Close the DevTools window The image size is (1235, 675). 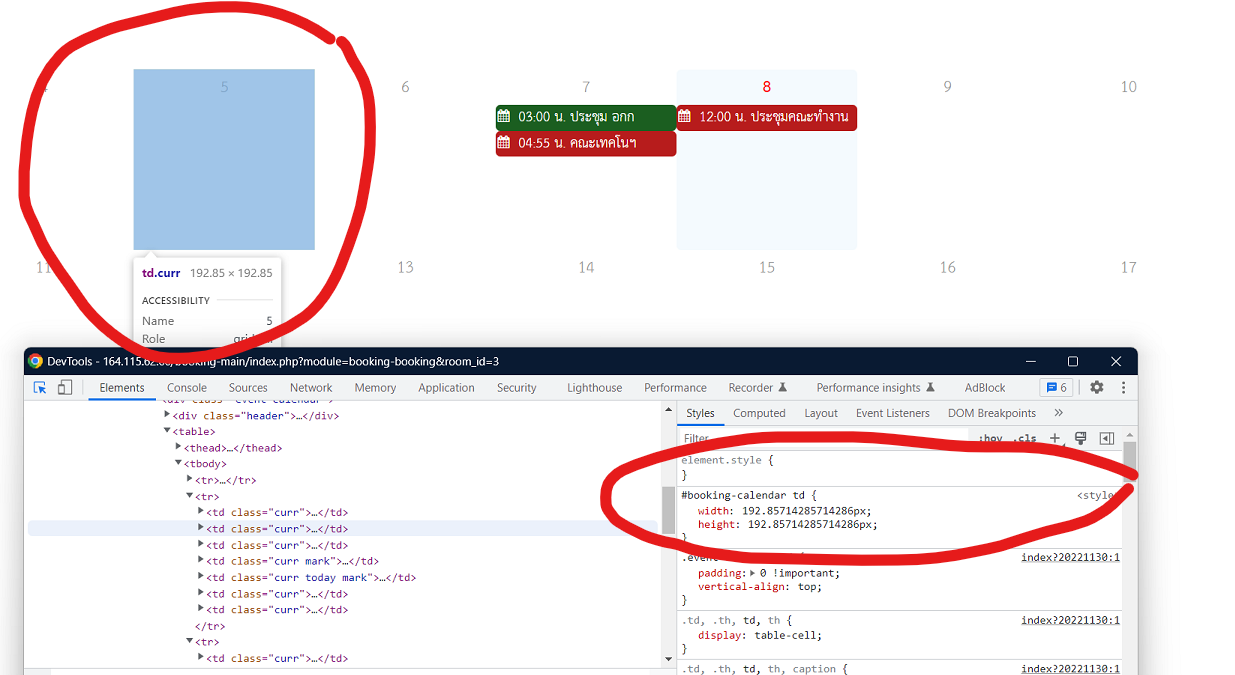point(1116,361)
